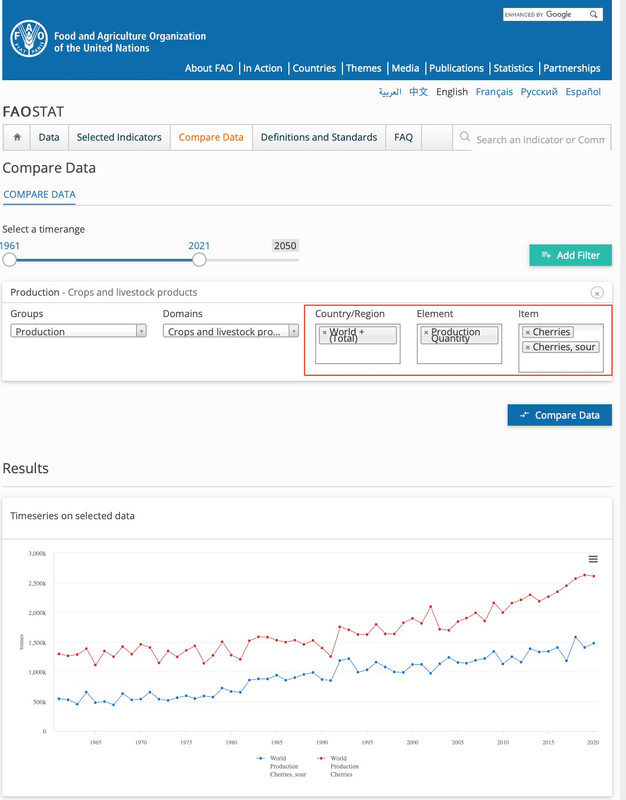This screenshot has height=800, width=626.
Task: Click the indicator search magnifier icon
Action: tap(464, 137)
